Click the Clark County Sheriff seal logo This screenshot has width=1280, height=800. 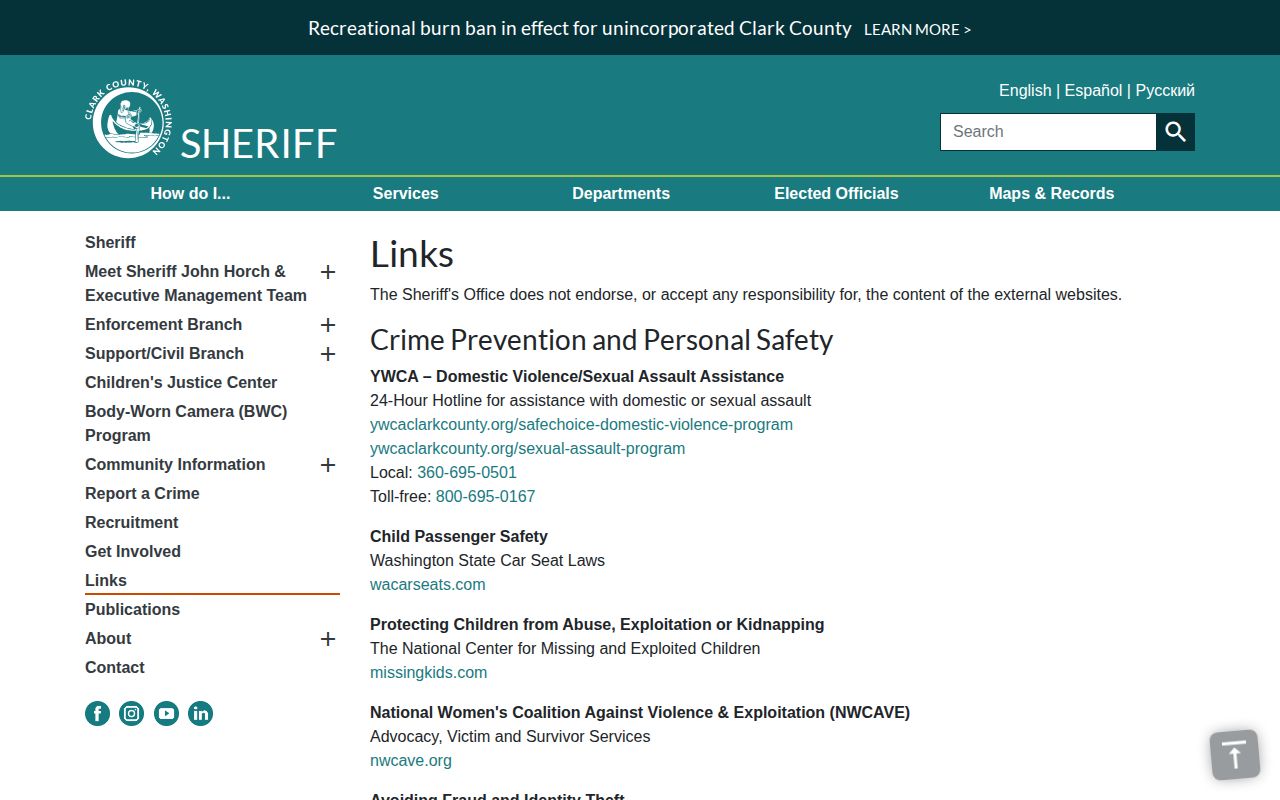coord(128,119)
